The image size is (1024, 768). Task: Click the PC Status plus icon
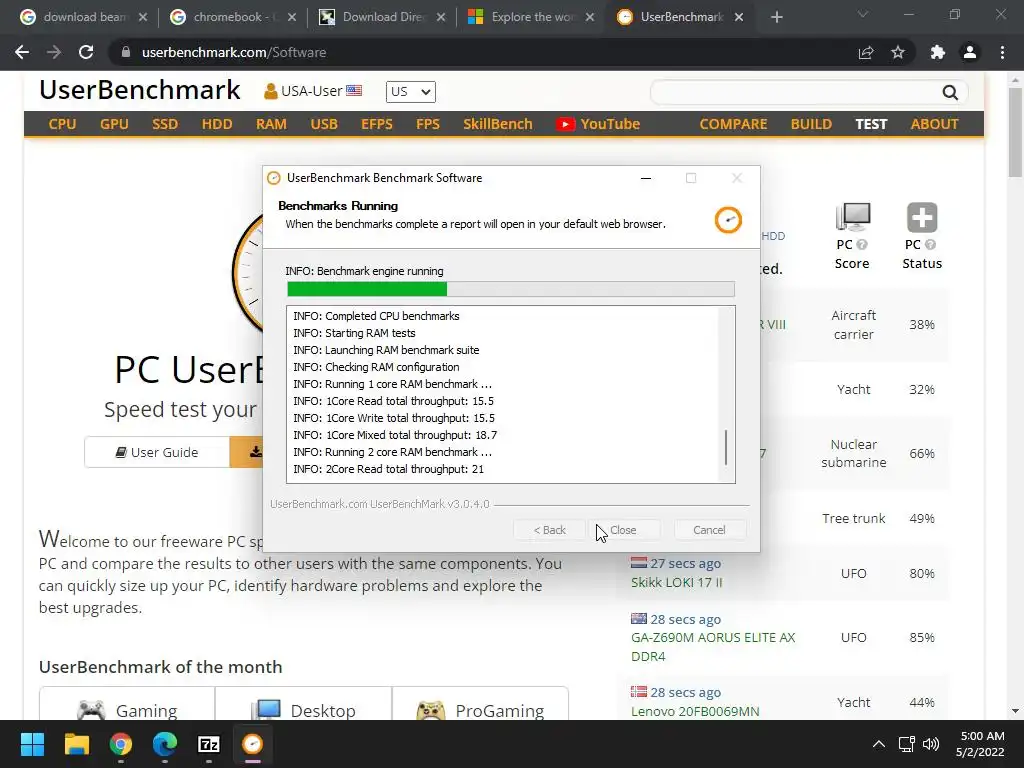pos(922,217)
